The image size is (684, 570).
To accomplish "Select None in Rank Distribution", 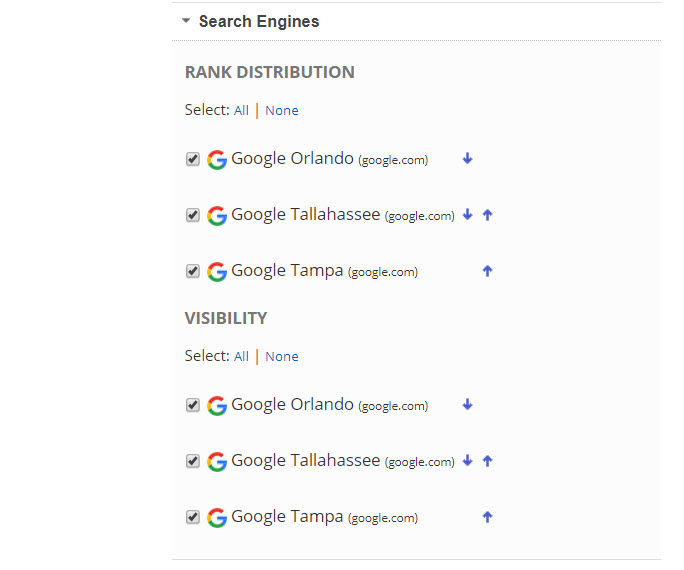I will point(282,111).
